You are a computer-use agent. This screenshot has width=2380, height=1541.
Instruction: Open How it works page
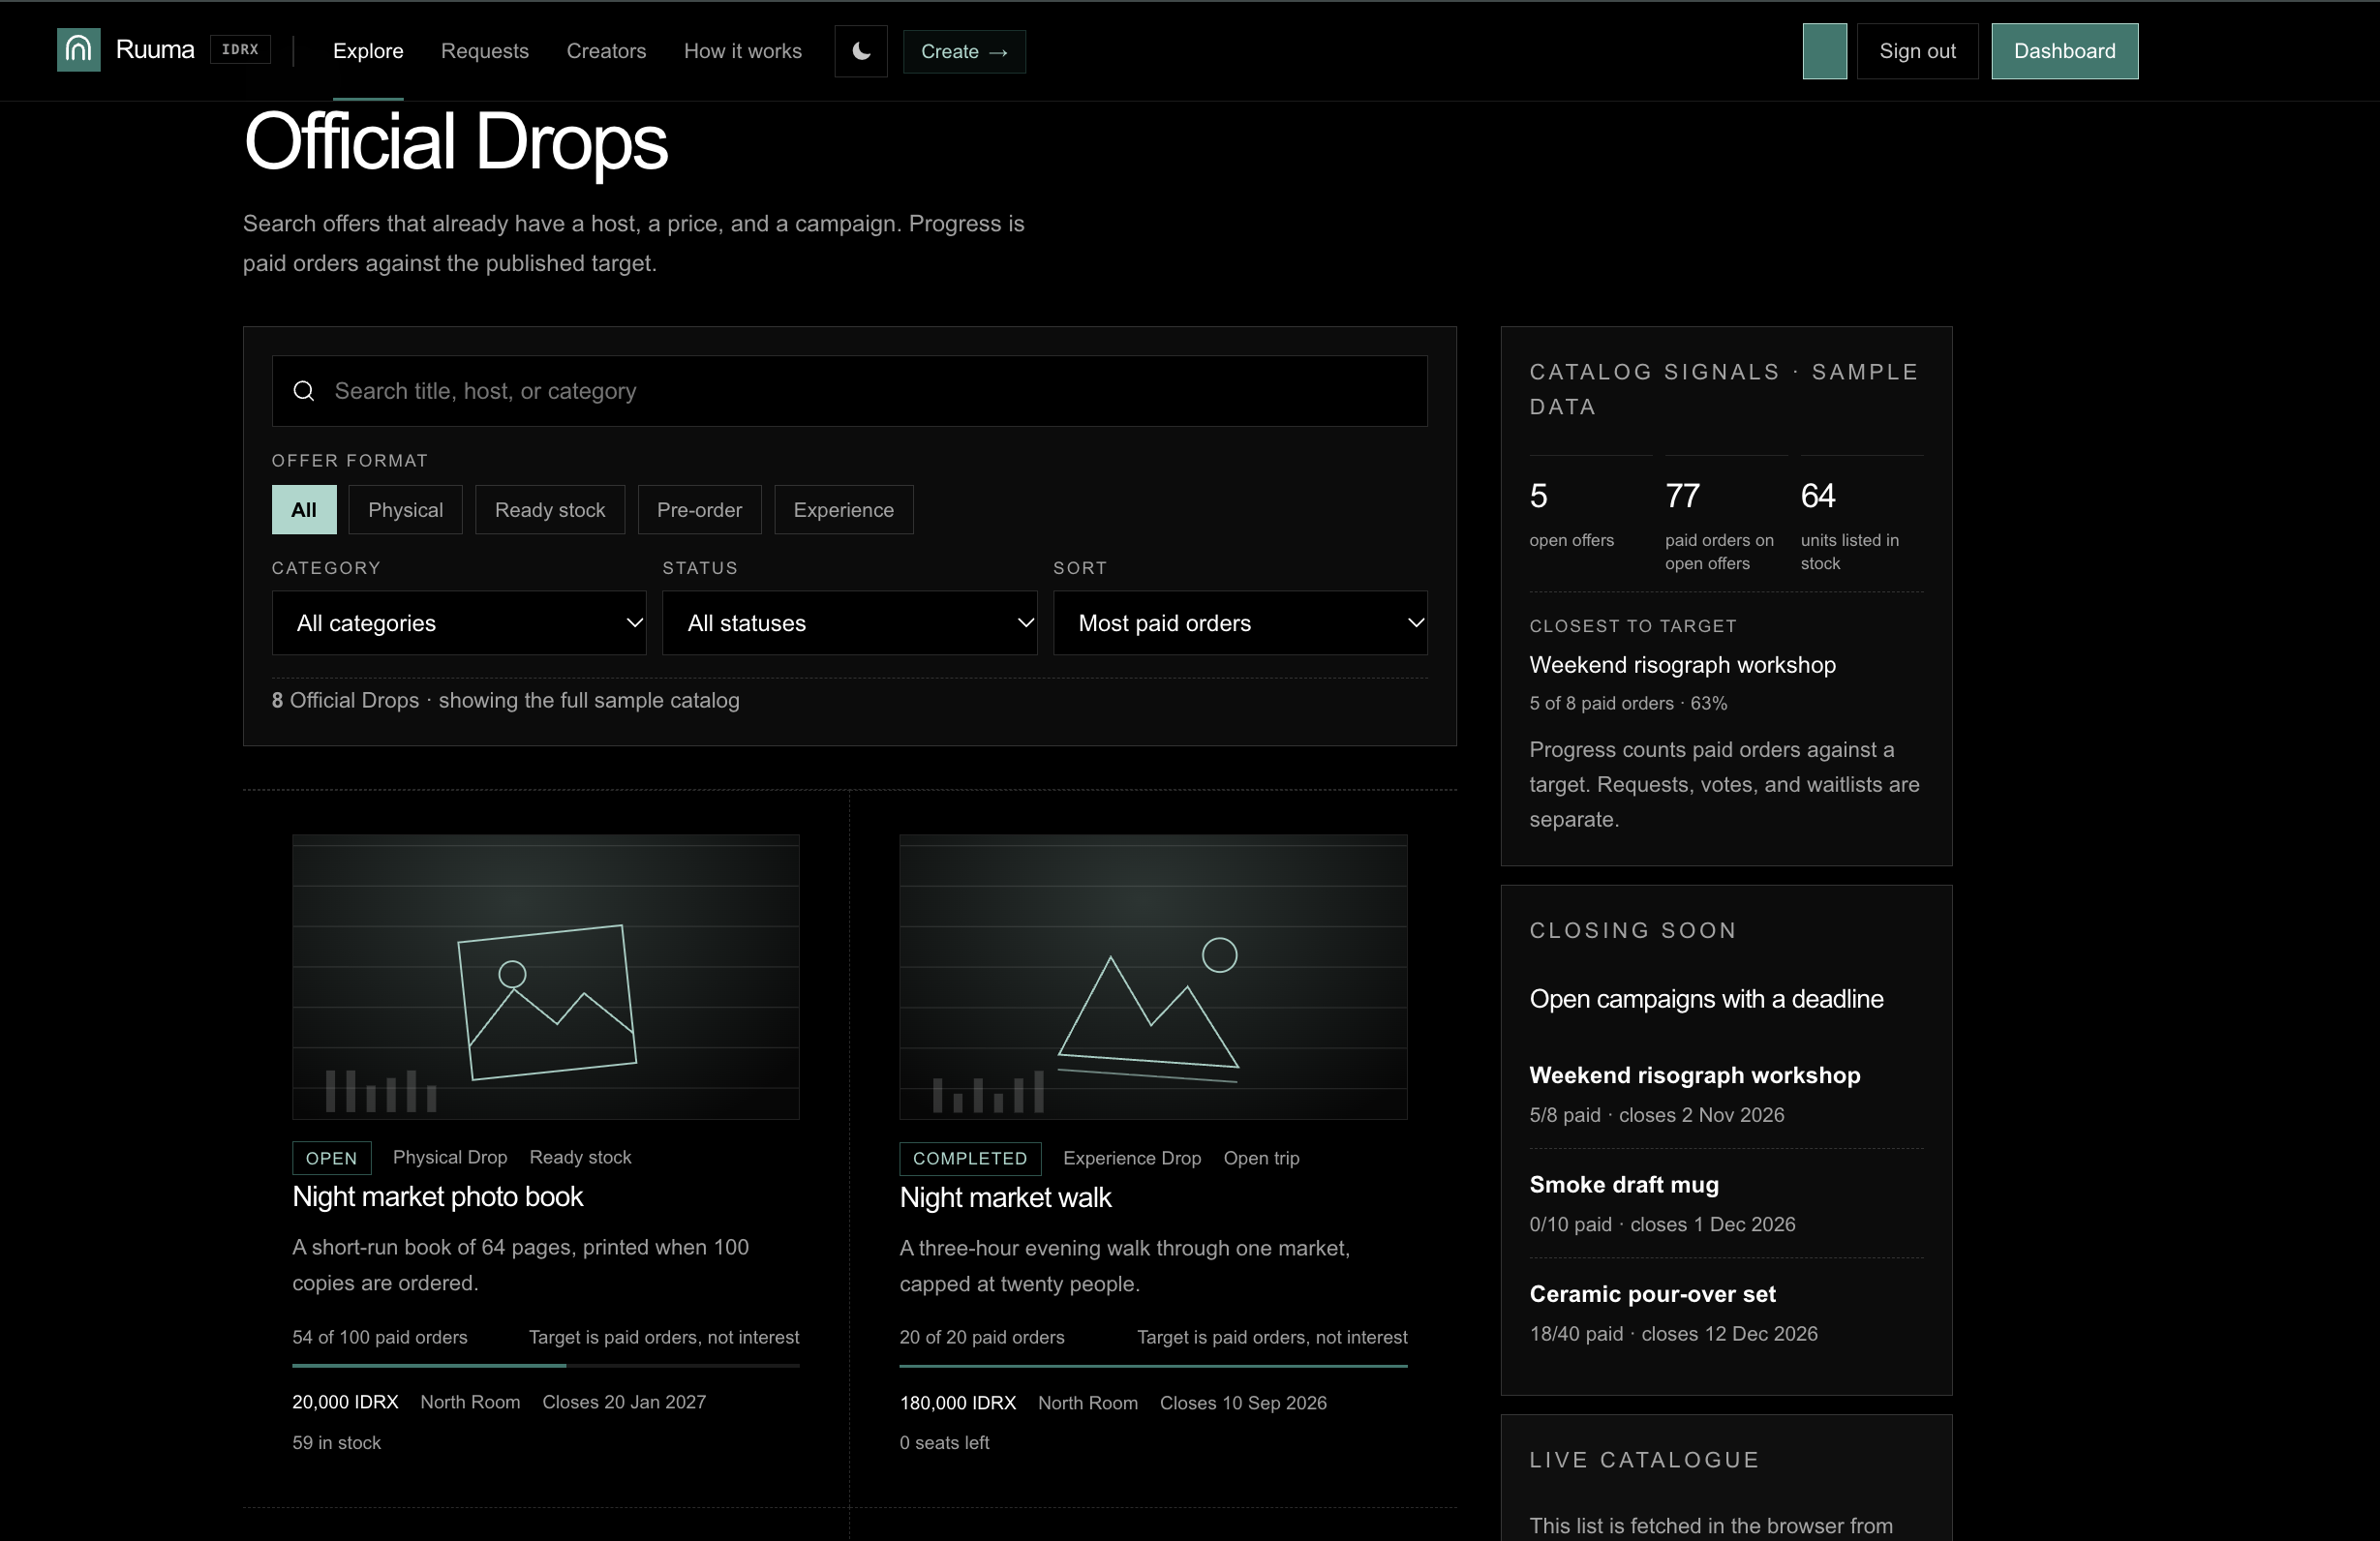[743, 51]
